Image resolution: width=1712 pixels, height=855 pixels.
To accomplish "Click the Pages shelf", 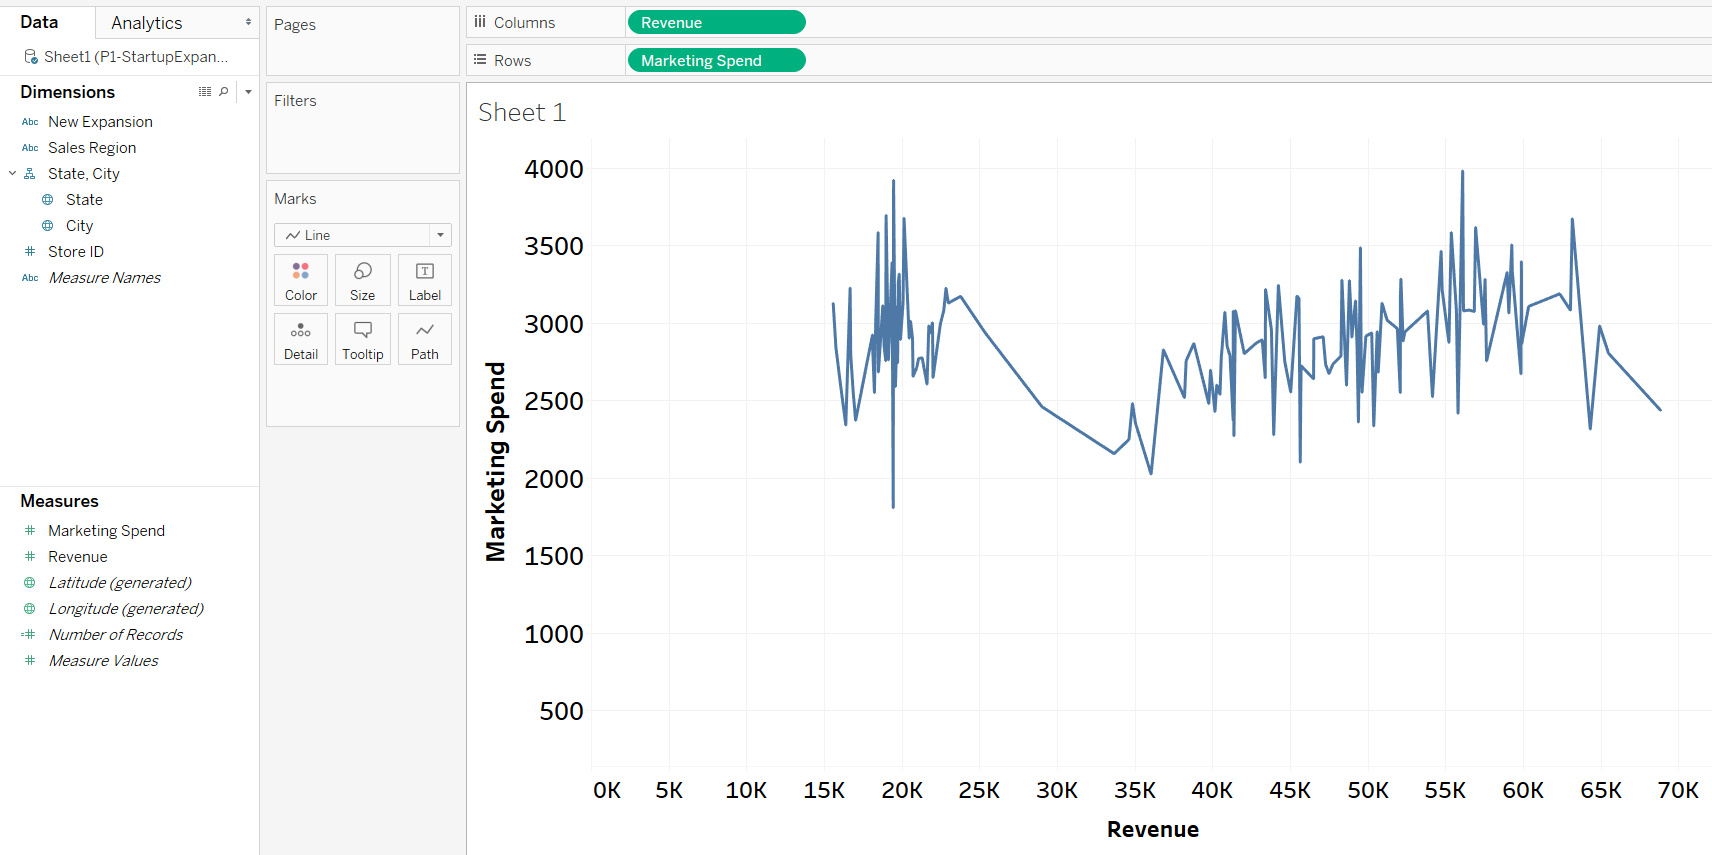I will click(x=362, y=41).
